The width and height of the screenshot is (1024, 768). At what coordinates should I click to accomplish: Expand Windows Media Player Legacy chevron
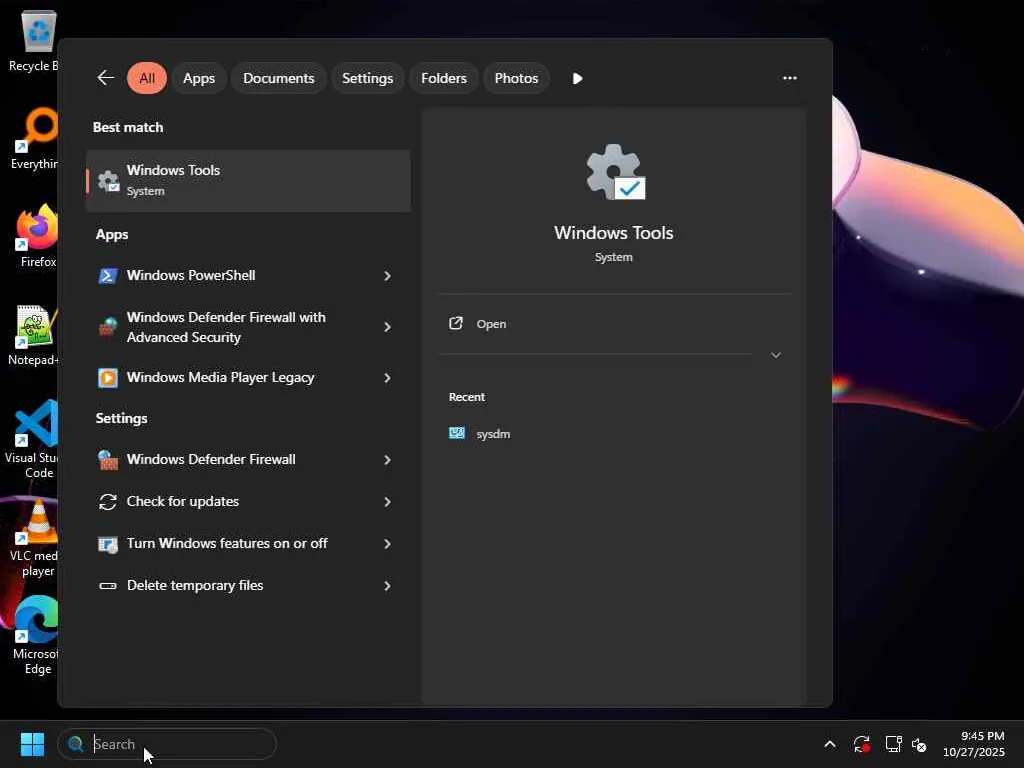coord(387,377)
